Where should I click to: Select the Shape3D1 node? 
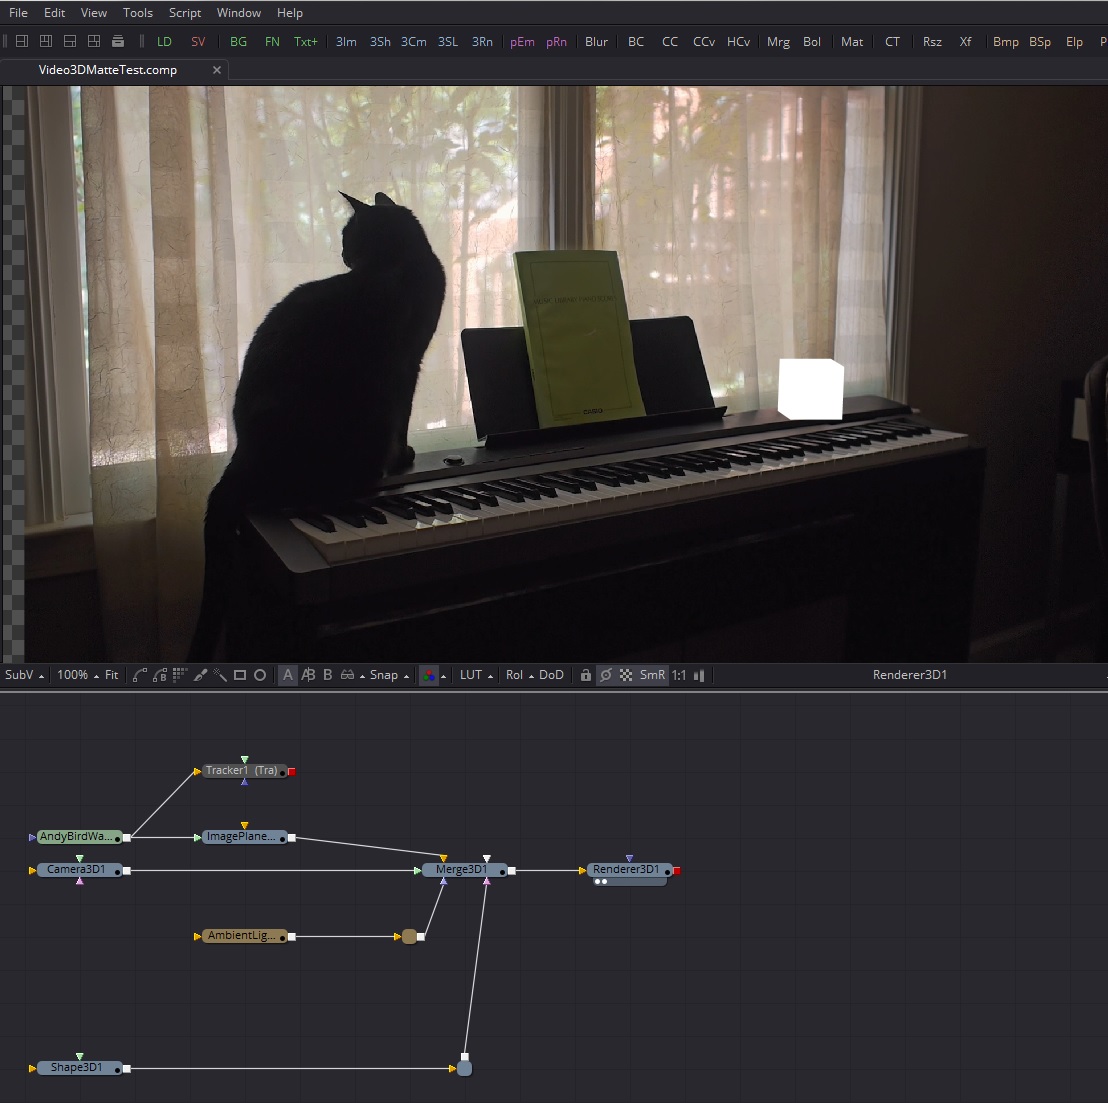(79, 1068)
